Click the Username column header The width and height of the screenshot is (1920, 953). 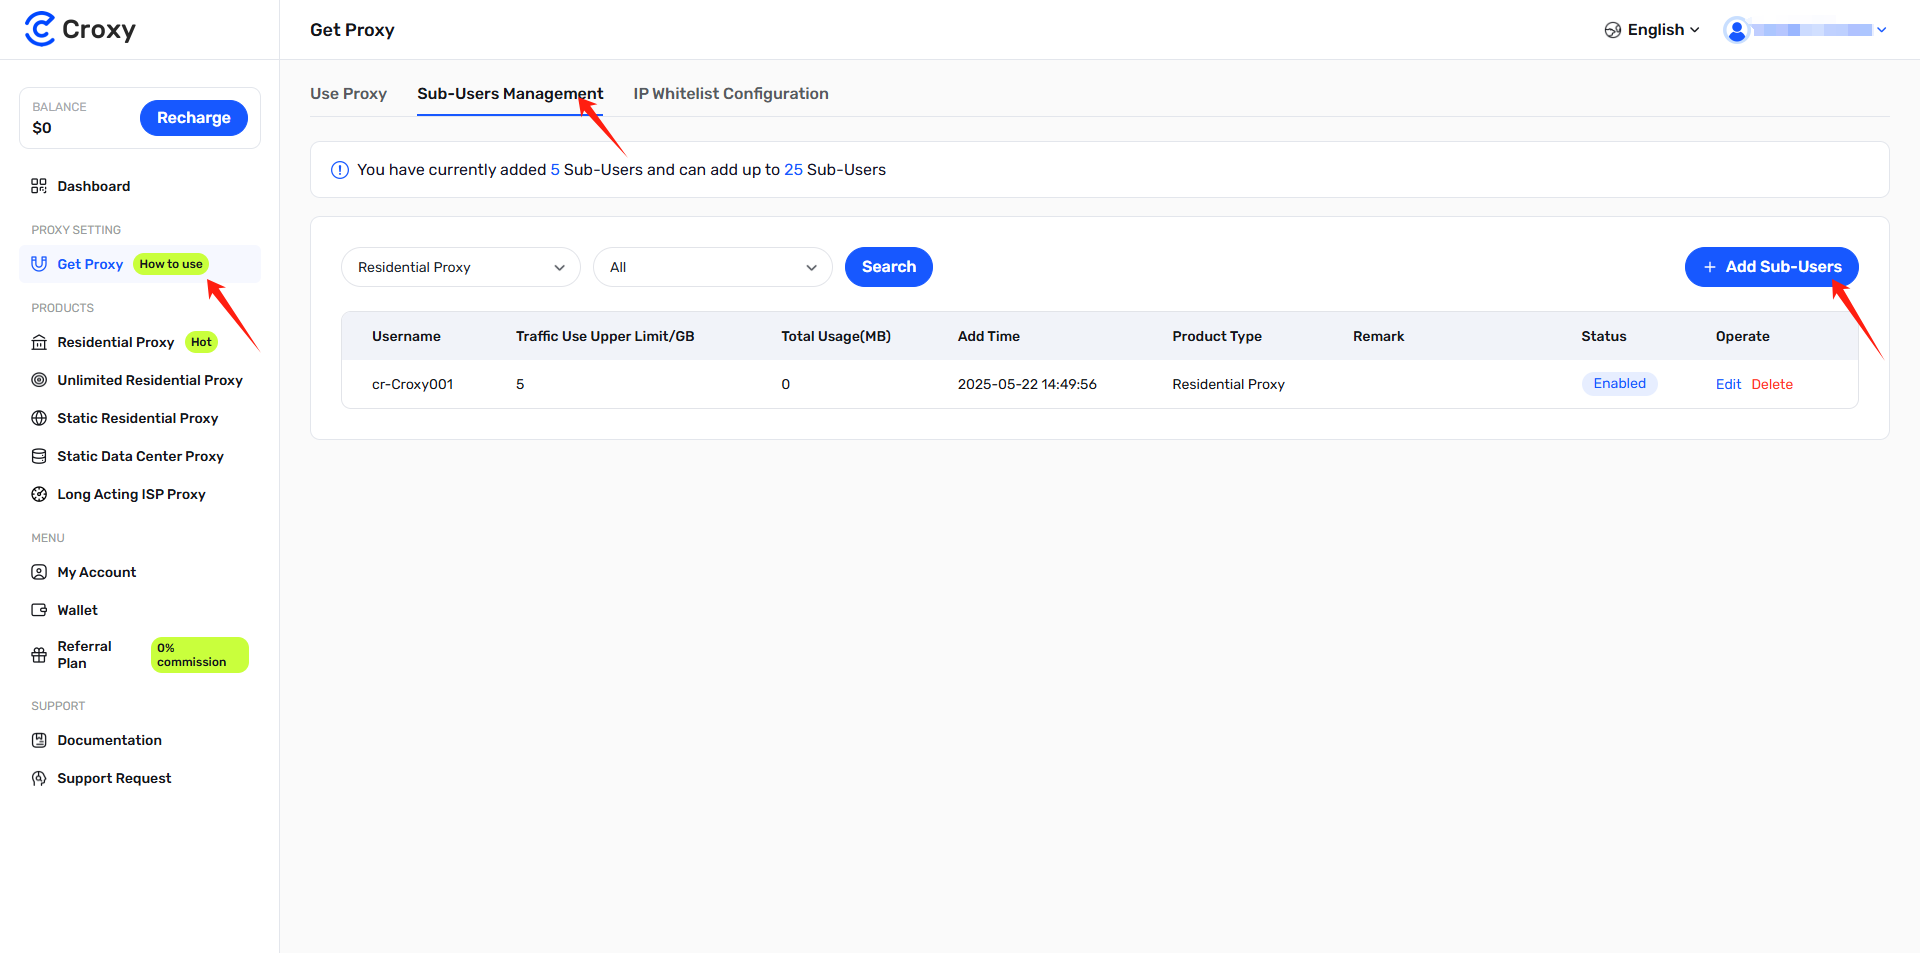[406, 336]
